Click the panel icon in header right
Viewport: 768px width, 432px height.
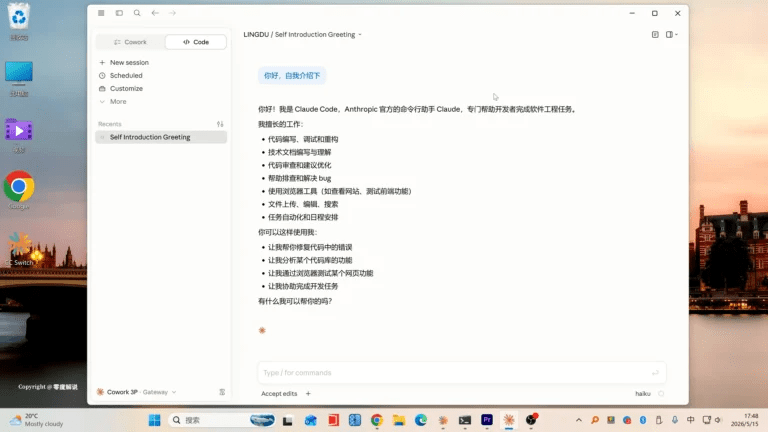click(655, 35)
